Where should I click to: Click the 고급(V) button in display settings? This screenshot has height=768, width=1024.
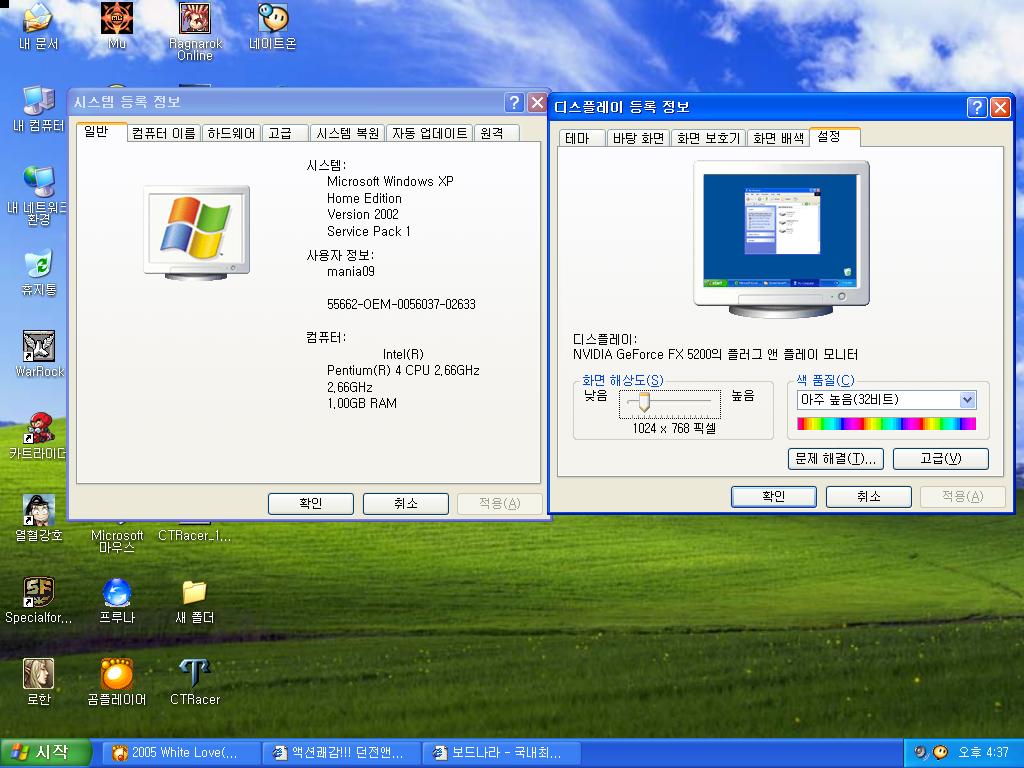pos(940,458)
